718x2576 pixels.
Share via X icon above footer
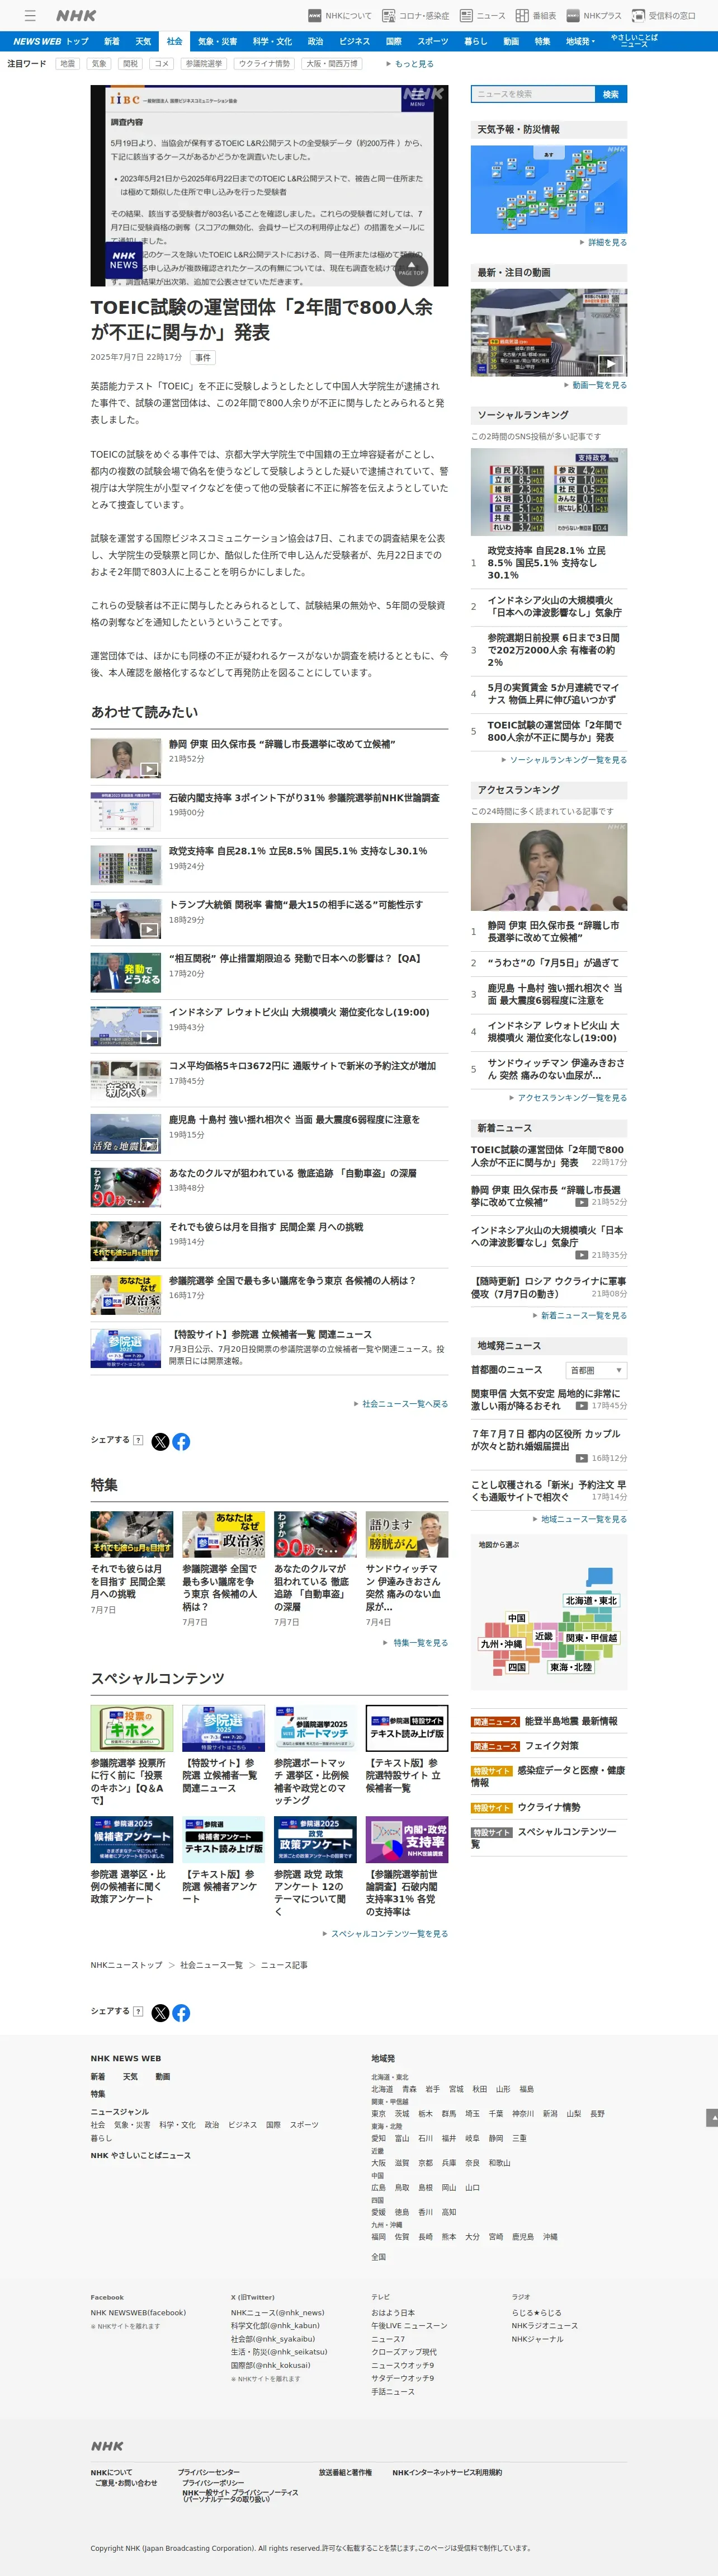[160, 2012]
